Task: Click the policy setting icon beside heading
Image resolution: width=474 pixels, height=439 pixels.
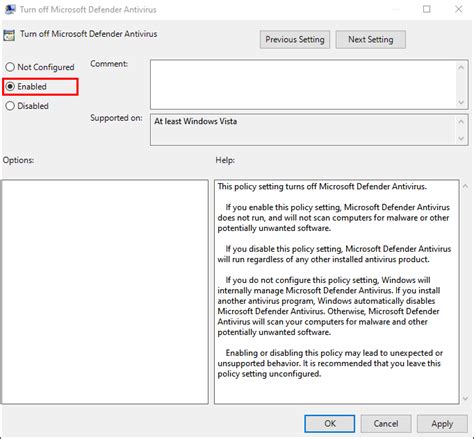Action: click(9, 35)
